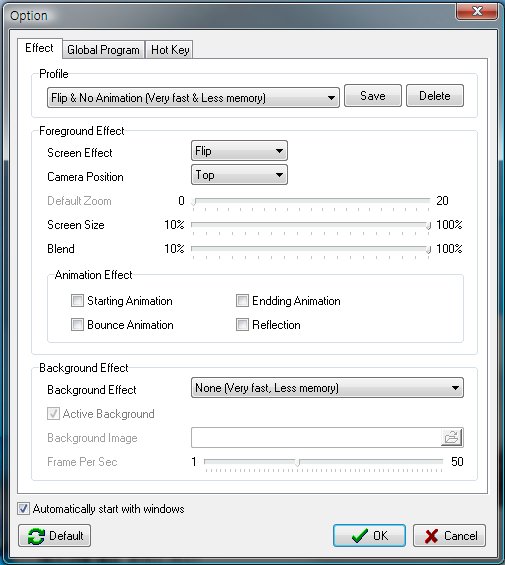Open the Camera Position dropdown
Image resolution: width=505 pixels, height=565 pixels.
tap(239, 175)
